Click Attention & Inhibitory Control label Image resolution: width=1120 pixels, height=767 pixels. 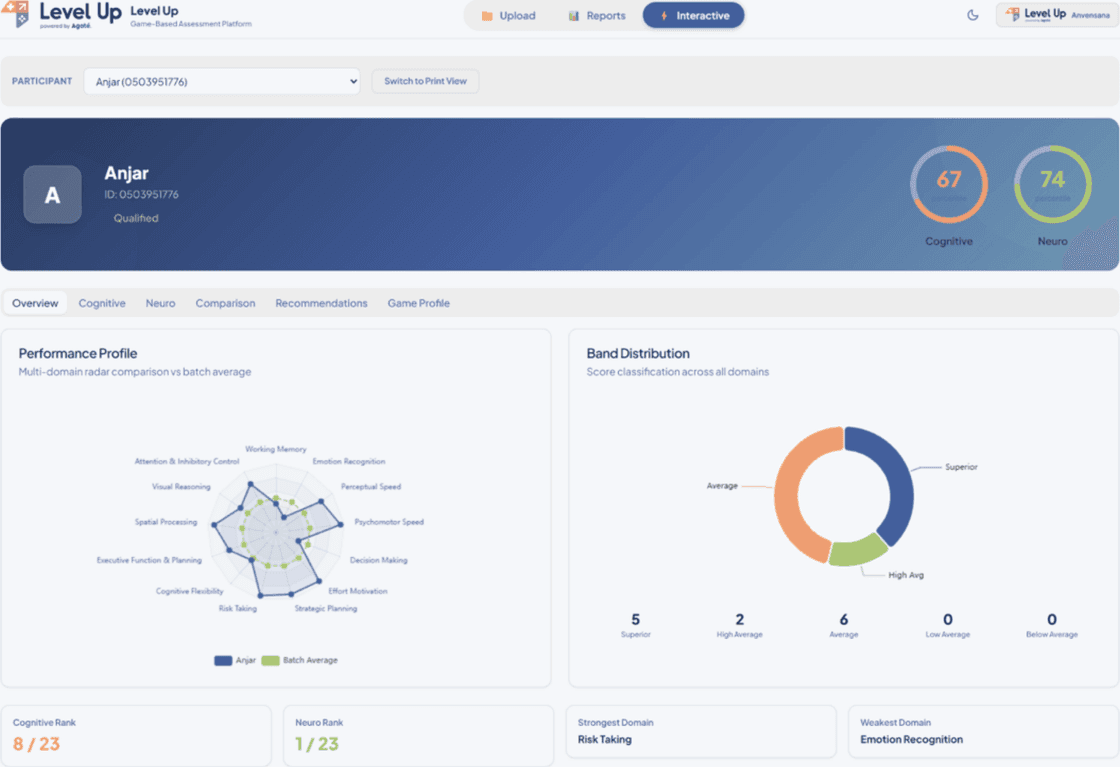coord(187,461)
